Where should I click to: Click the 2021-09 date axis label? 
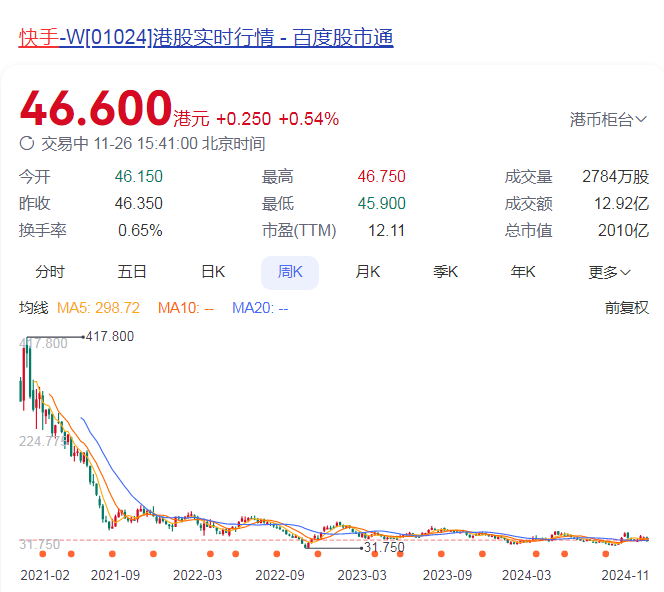pyautogui.click(x=115, y=575)
